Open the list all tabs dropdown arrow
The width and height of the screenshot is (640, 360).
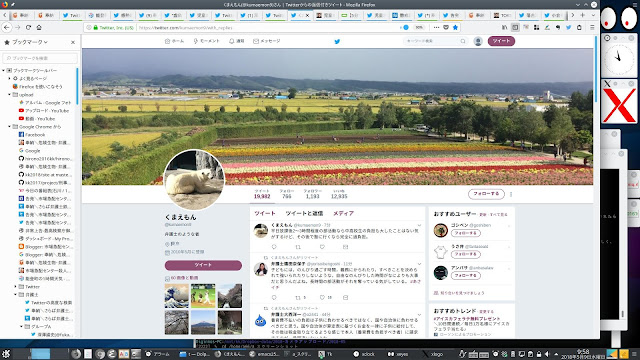(x=593, y=16)
